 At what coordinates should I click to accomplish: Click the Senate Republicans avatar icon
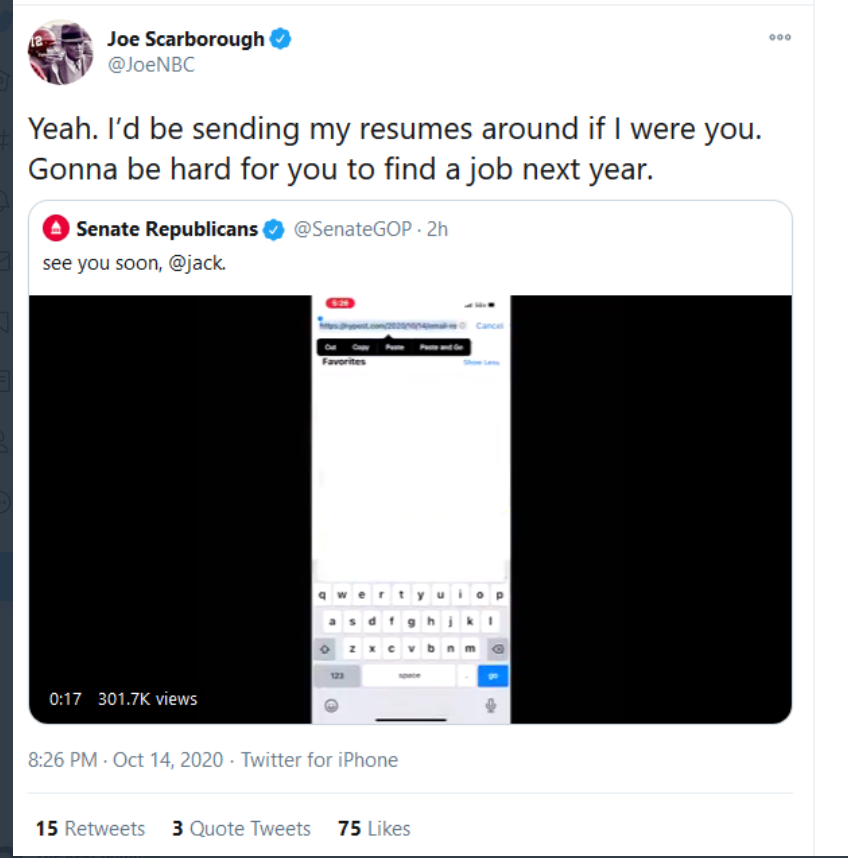(56, 229)
